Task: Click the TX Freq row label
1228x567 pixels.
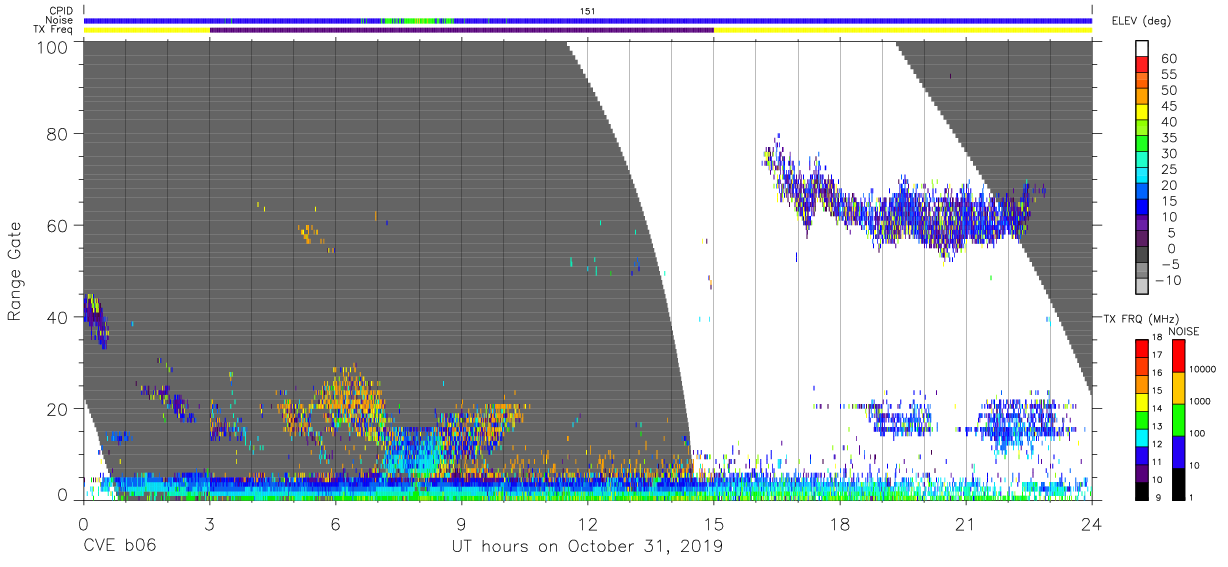Action: (x=54, y=30)
